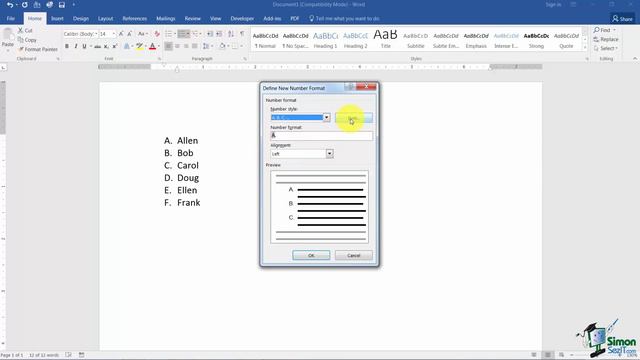The image size is (640, 360).
Task: Switch to the References tab
Action: click(135, 18)
